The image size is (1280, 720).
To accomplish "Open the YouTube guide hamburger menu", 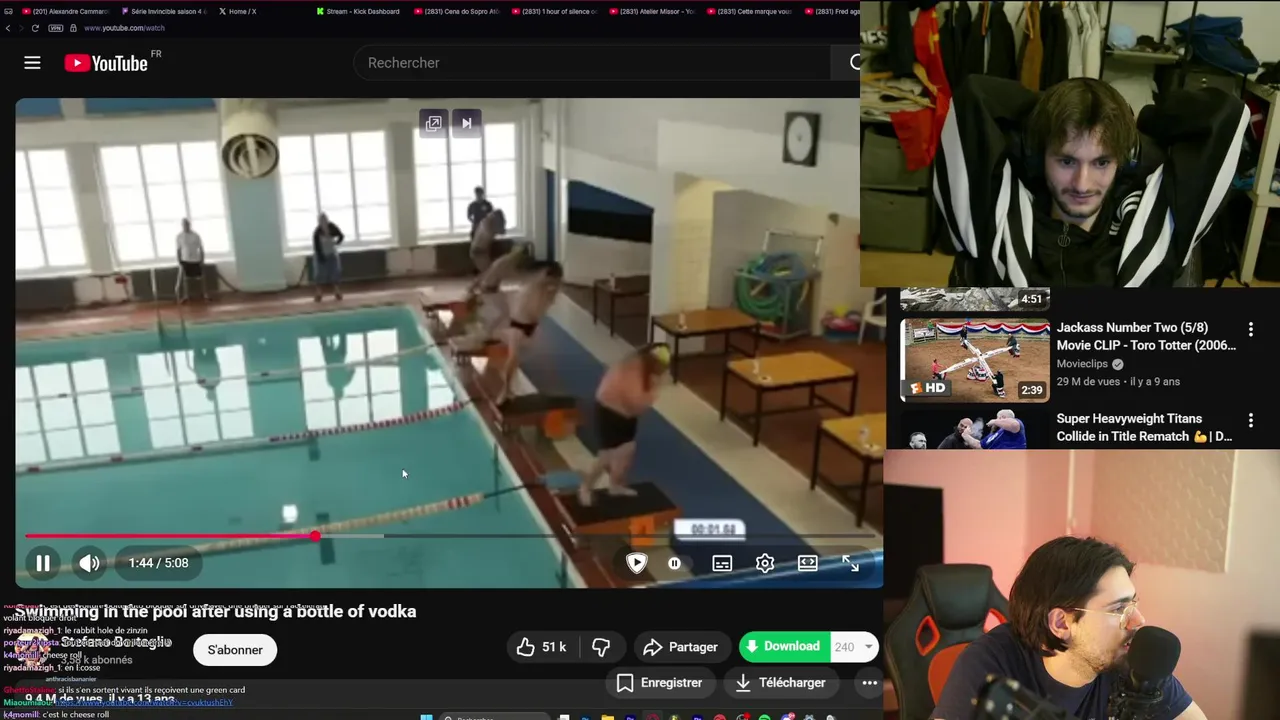I will pos(32,63).
